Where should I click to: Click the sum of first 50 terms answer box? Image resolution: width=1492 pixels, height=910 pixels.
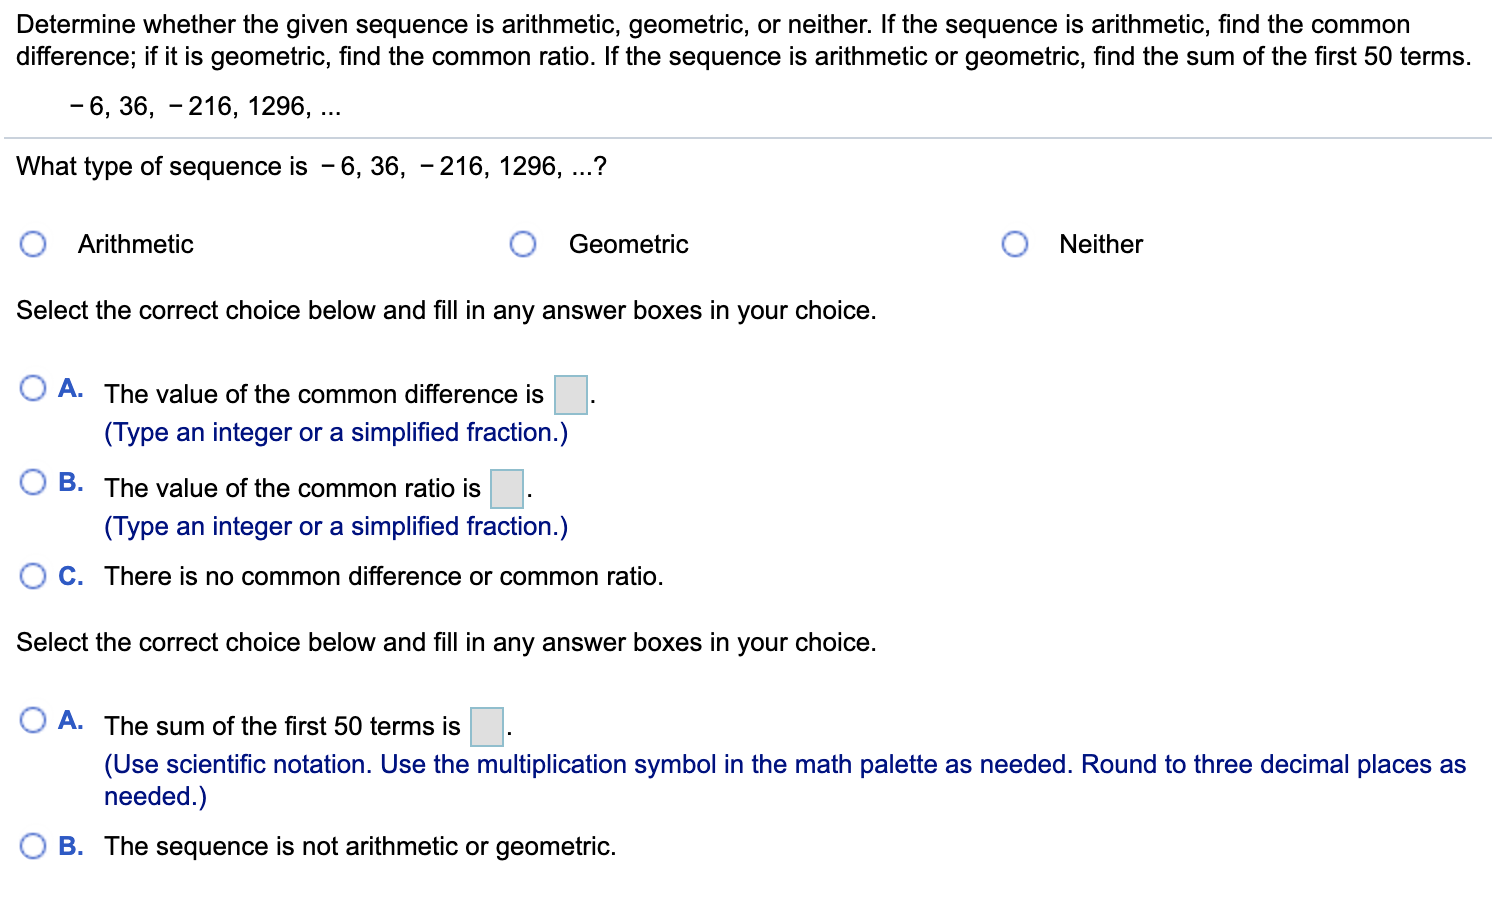point(485,727)
